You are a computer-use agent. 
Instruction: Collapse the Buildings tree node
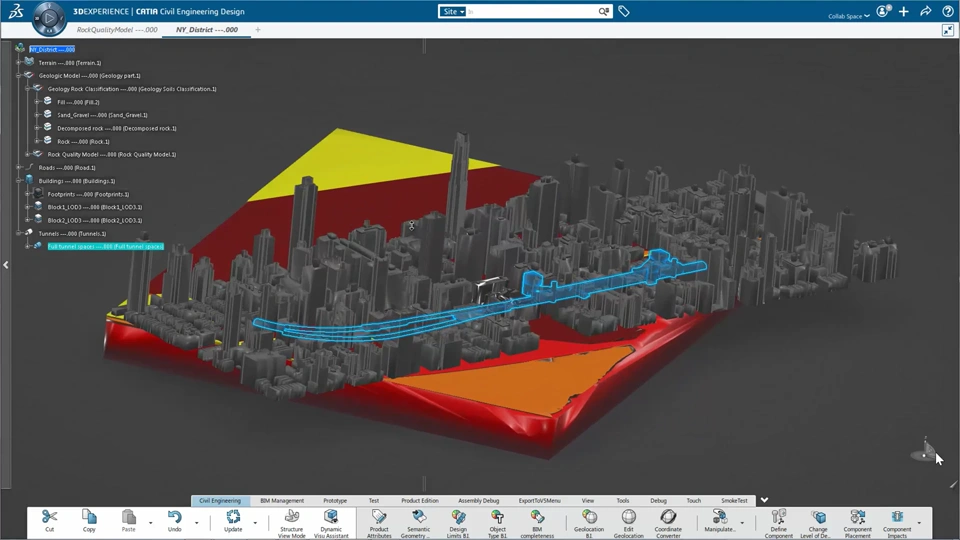point(19,181)
